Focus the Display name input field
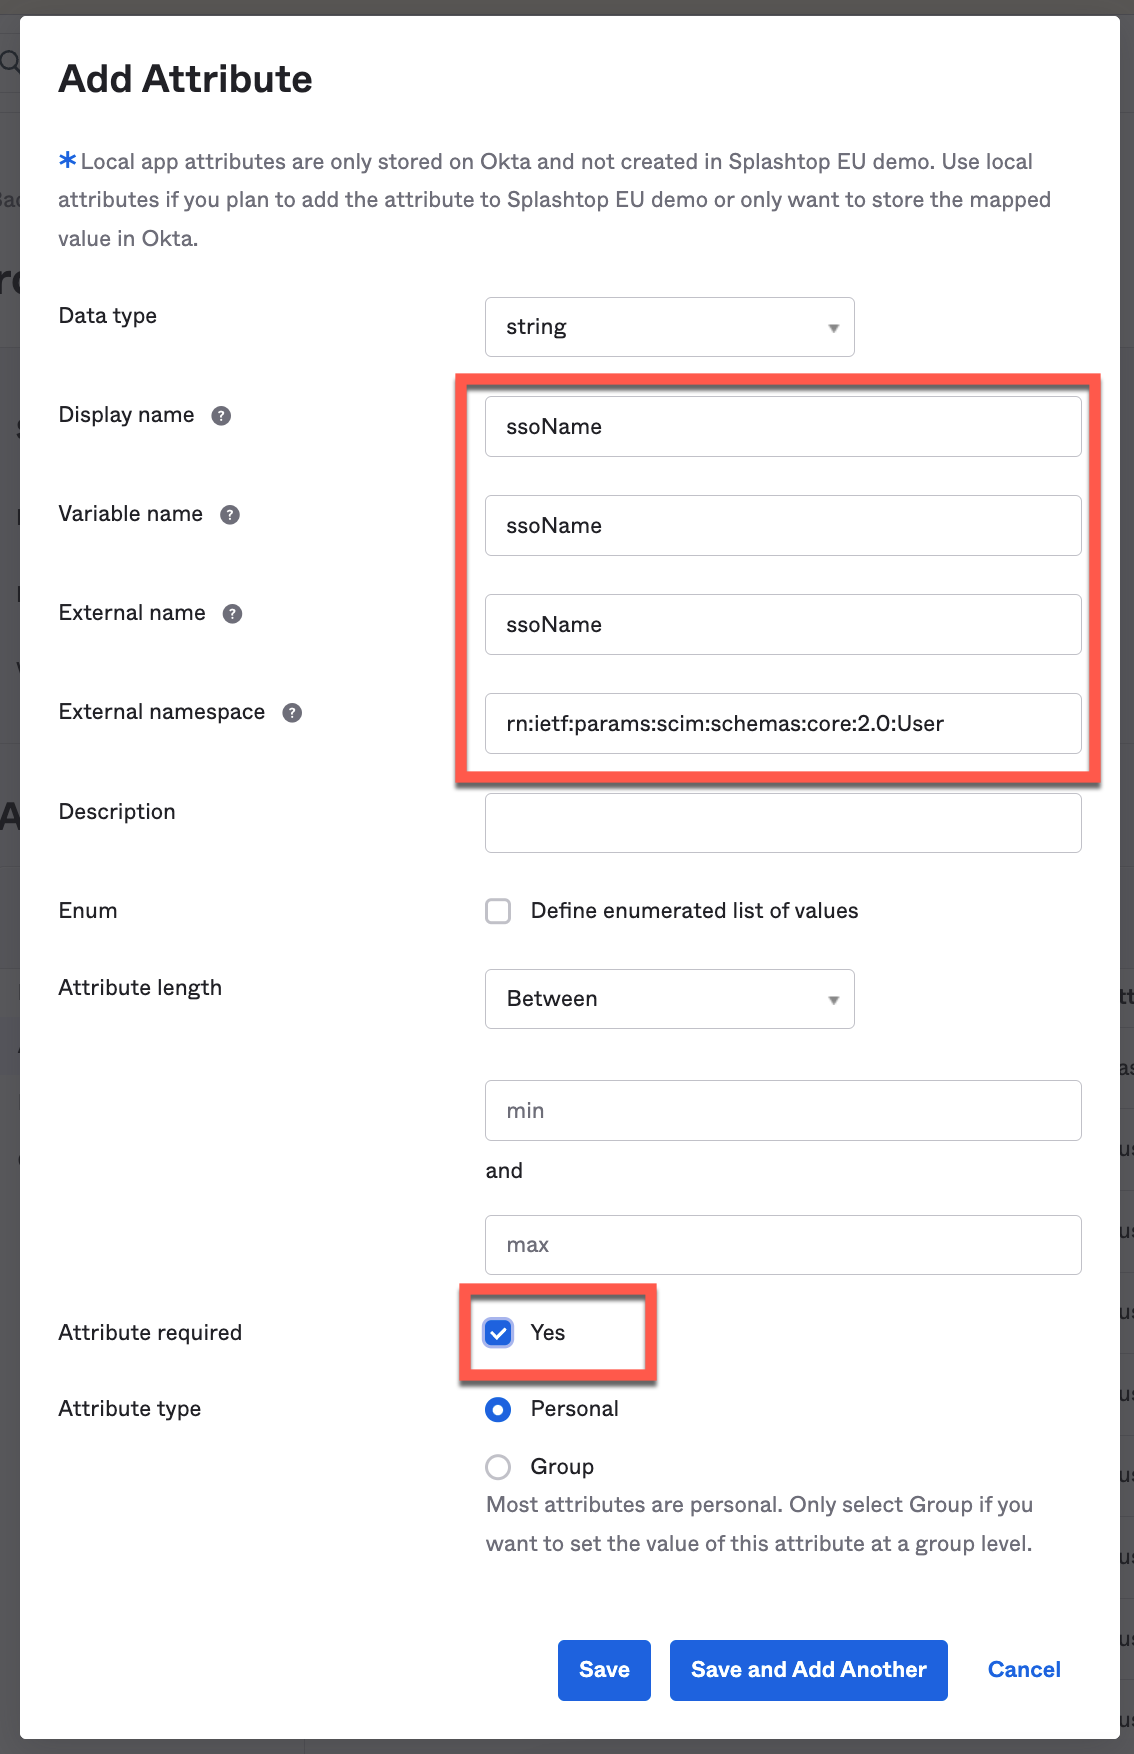Viewport: 1134px width, 1754px height. point(783,427)
